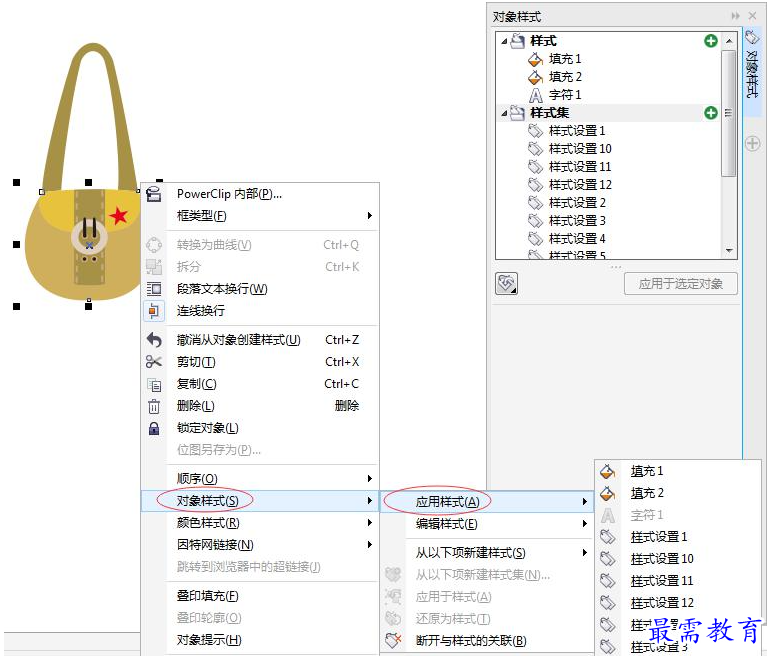Click the letter A icon of 字符 1 in docker
This screenshot has height=662, width=770.
(x=536, y=95)
